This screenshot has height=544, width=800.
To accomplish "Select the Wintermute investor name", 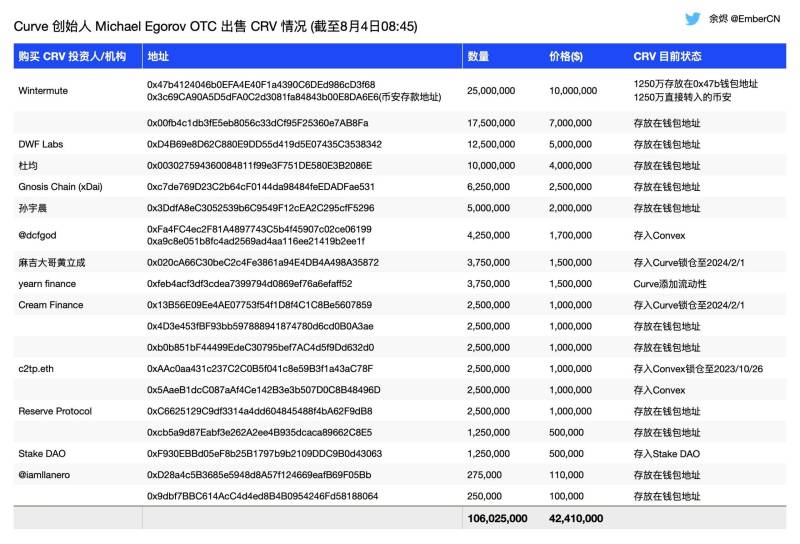I will (x=43, y=91).
